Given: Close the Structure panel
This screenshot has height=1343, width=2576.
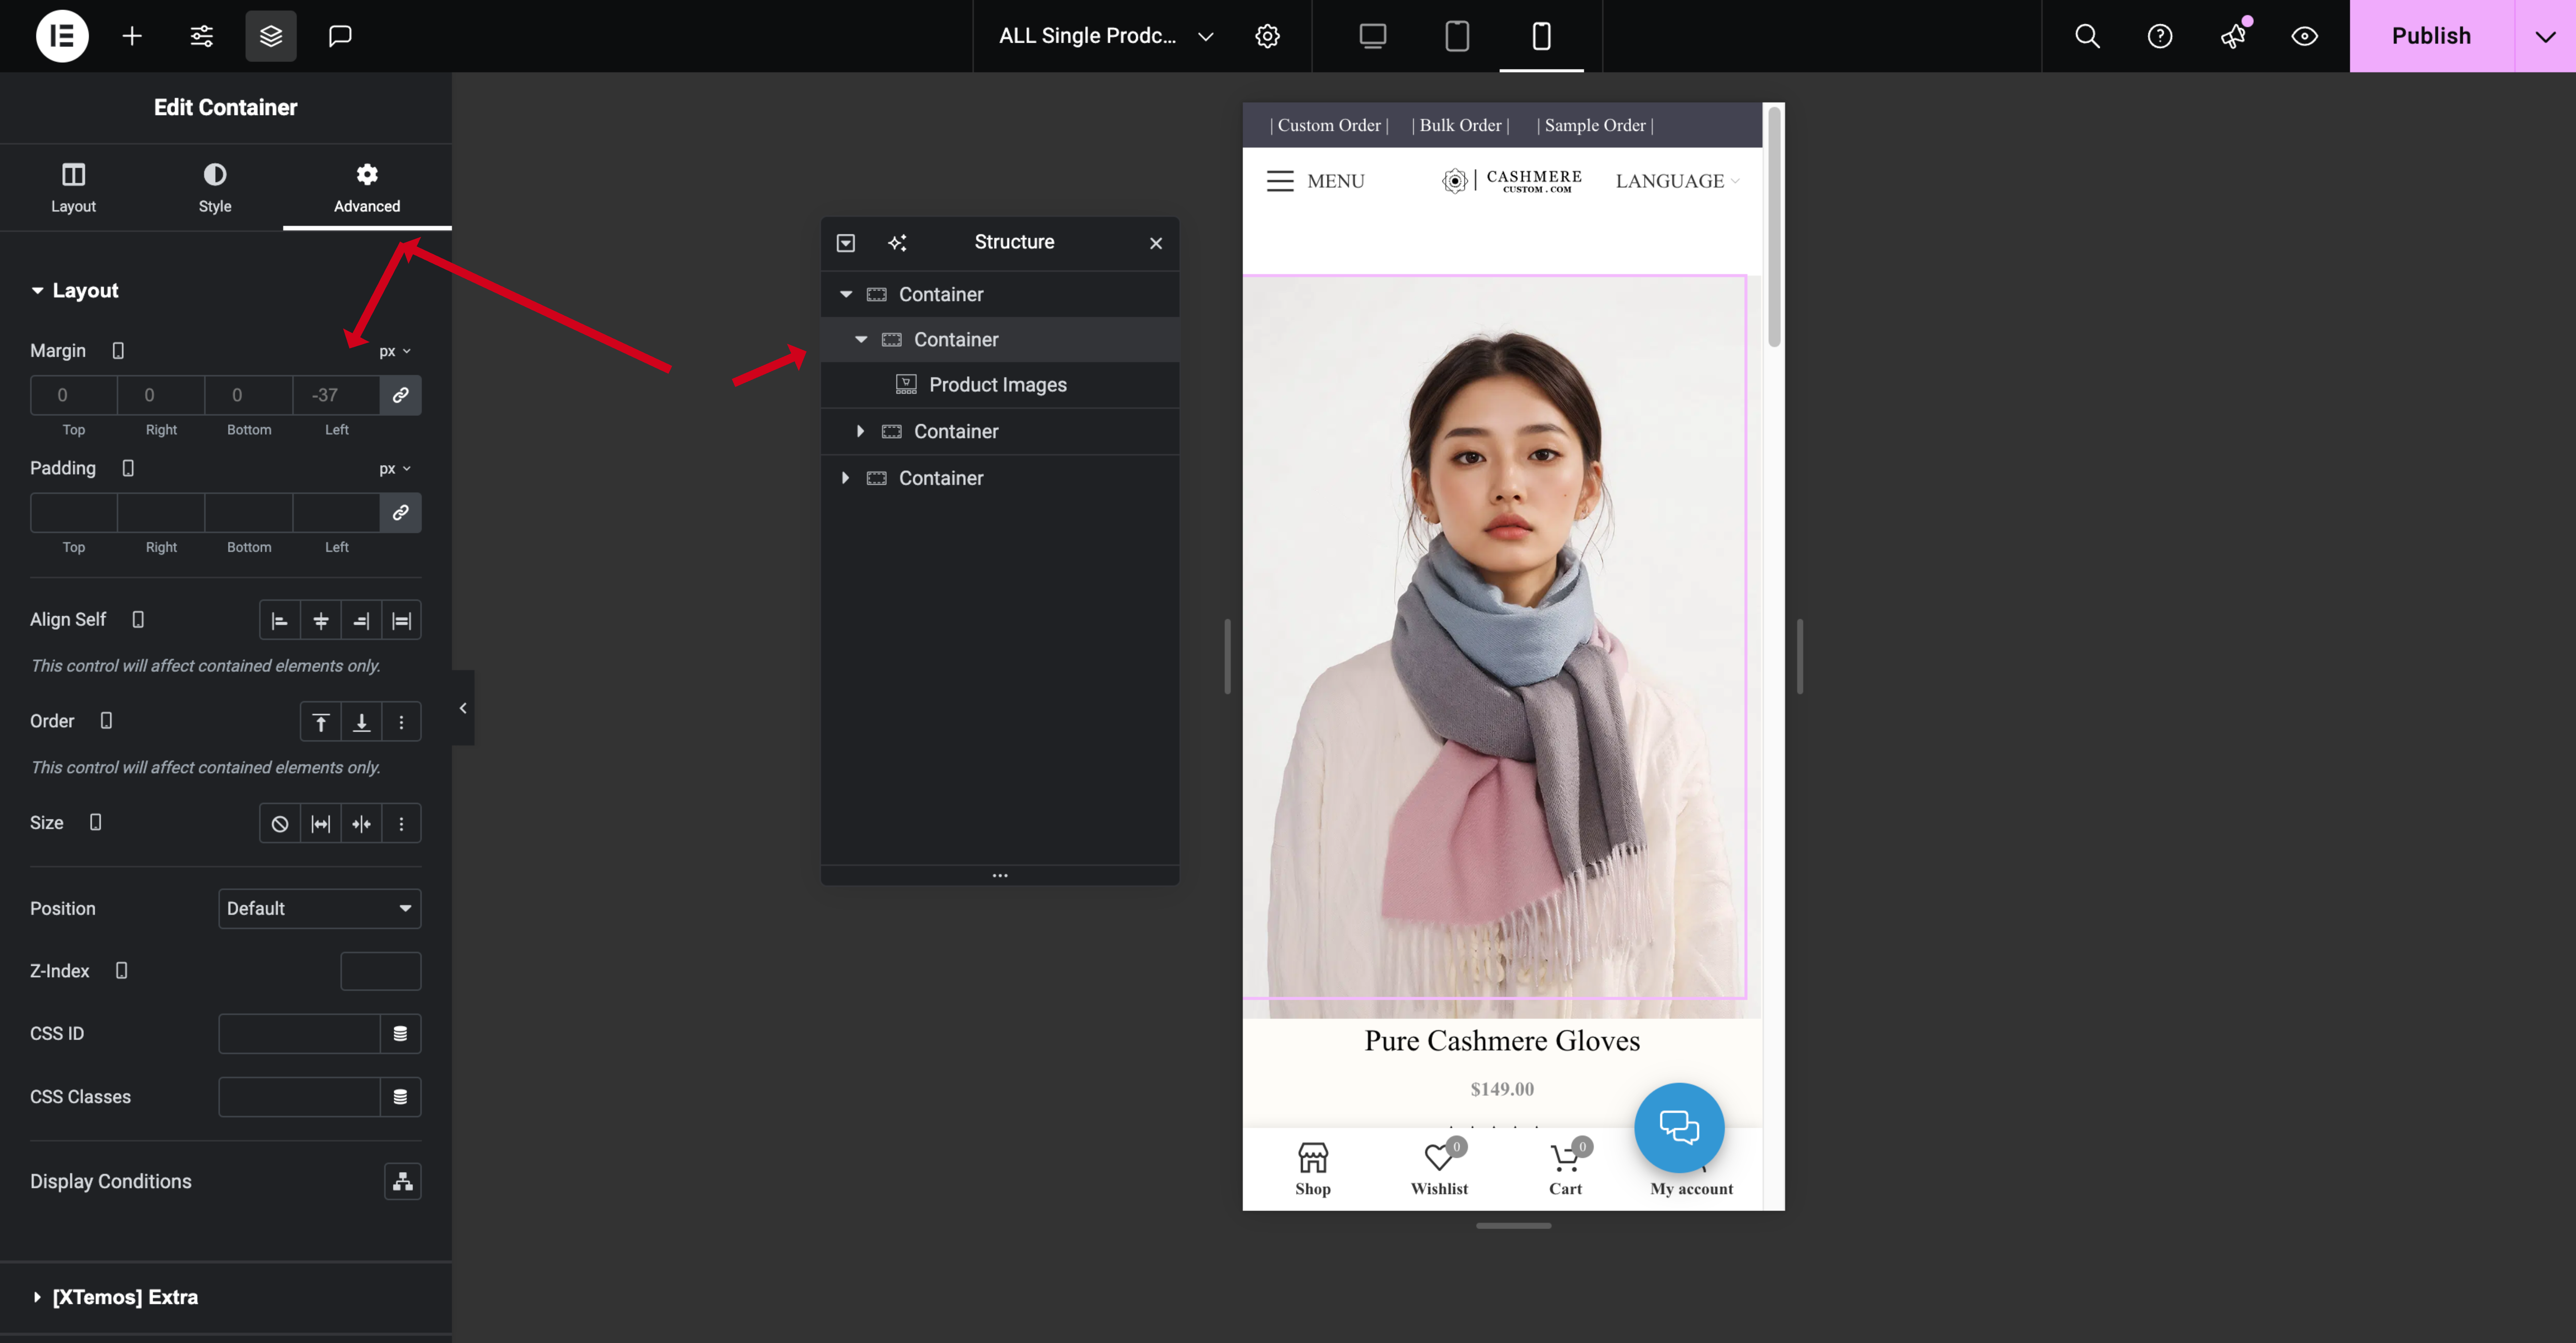Looking at the screenshot, I should [x=1156, y=243].
